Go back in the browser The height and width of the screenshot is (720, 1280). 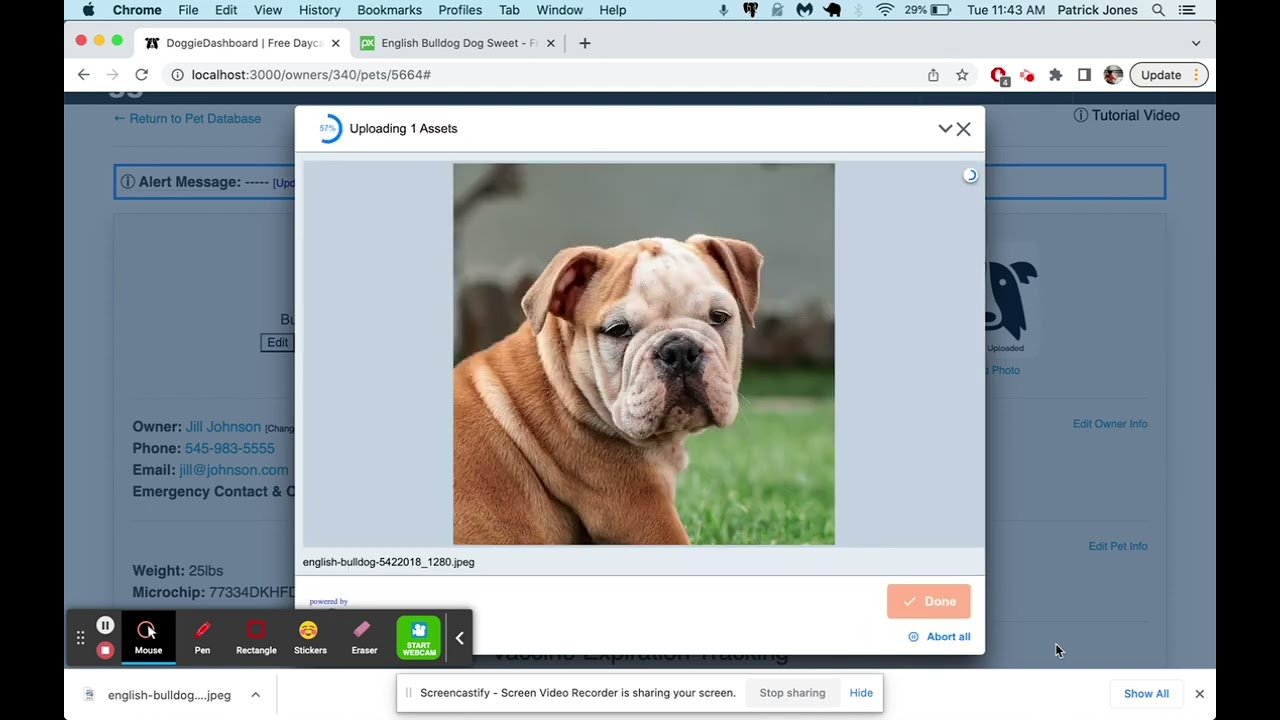[x=84, y=75]
